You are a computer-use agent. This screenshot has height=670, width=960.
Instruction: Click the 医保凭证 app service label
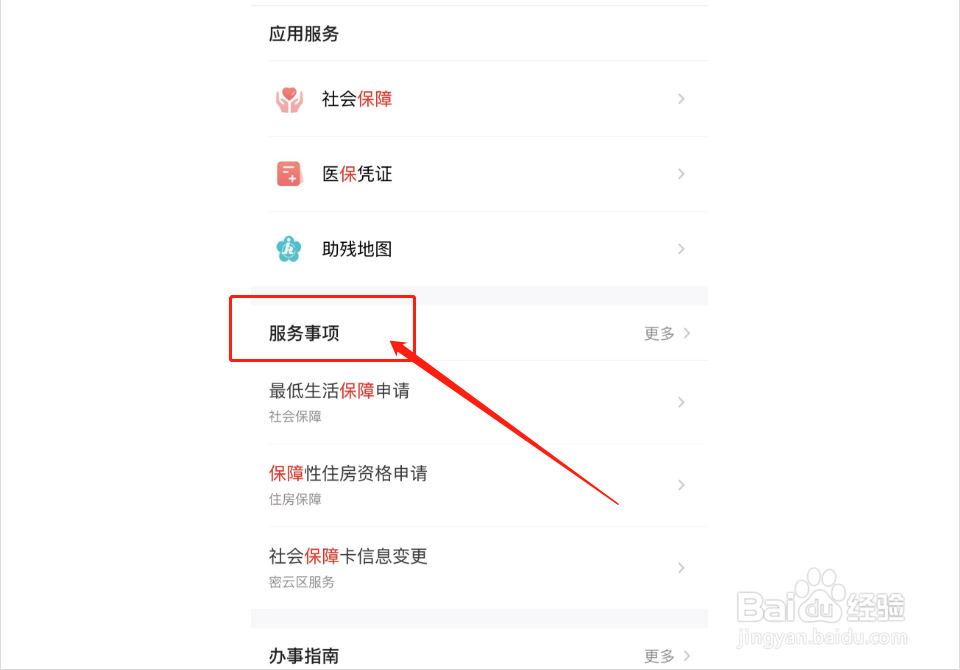357,174
